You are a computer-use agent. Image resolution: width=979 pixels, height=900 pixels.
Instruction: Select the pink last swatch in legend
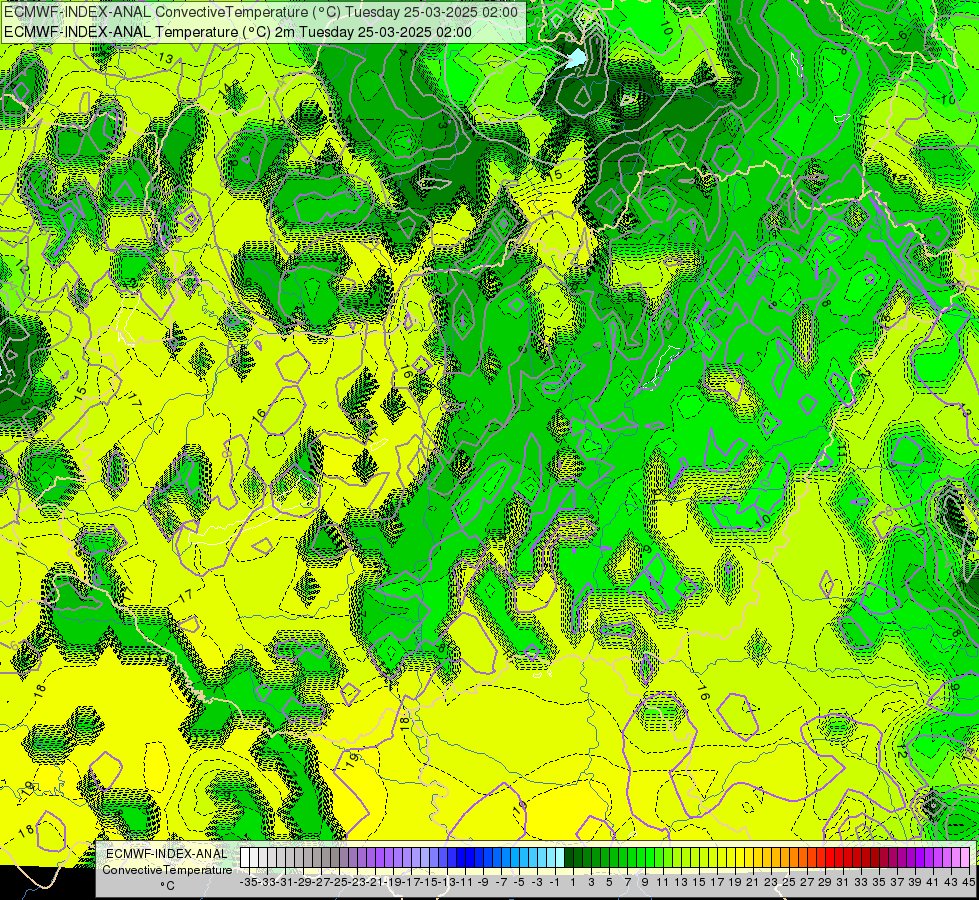coord(965,857)
